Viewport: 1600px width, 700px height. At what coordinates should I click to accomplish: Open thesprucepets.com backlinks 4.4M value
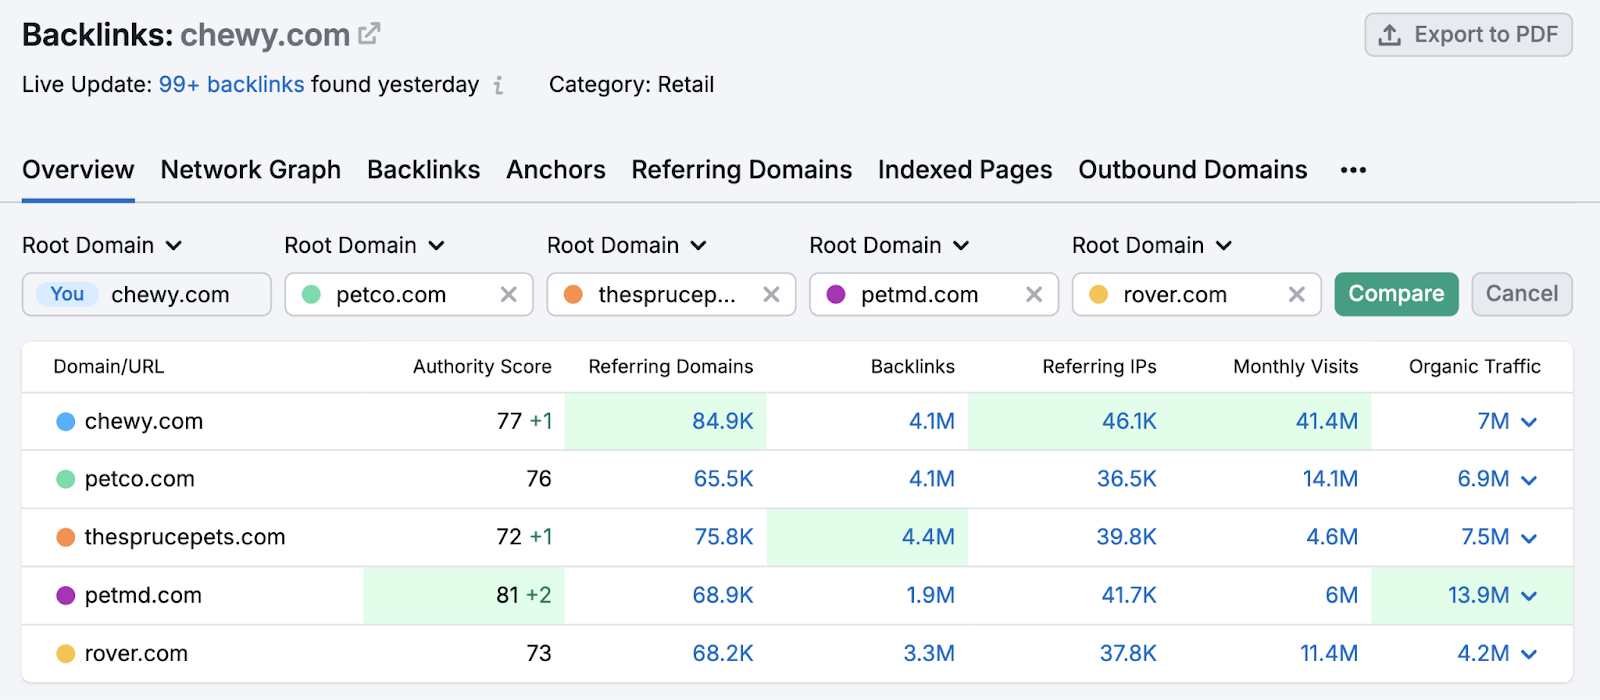tap(928, 537)
